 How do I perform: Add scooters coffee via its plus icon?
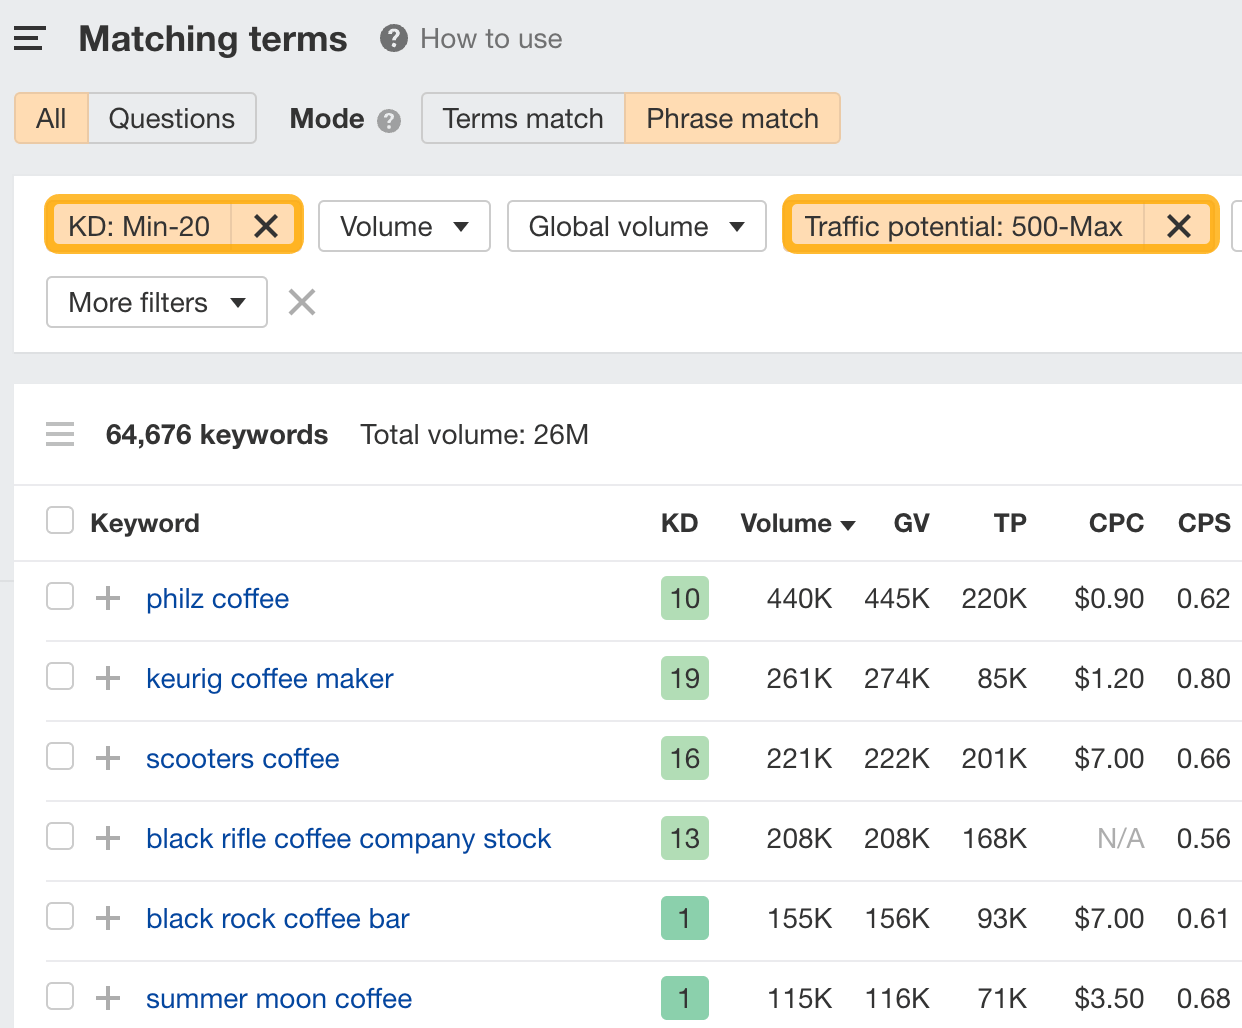pos(106,757)
